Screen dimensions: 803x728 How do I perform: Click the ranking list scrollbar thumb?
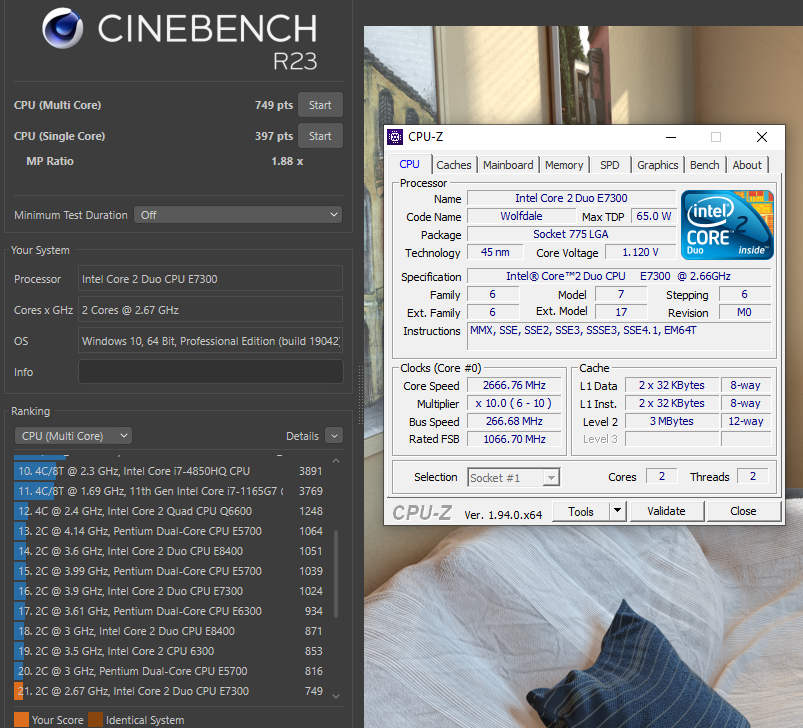point(336,573)
